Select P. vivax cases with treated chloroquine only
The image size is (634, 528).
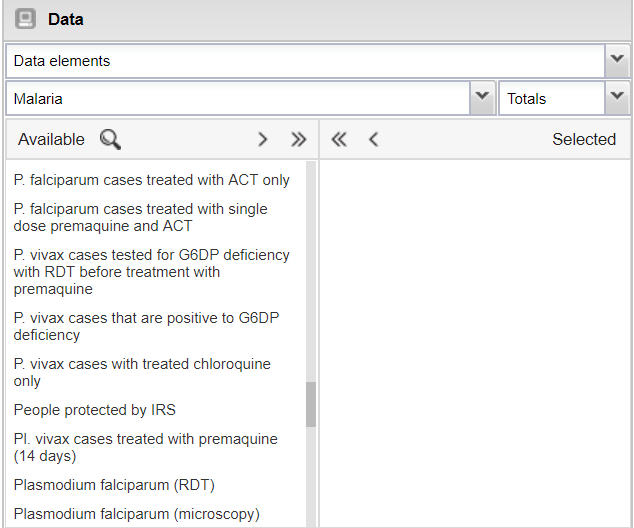142,372
